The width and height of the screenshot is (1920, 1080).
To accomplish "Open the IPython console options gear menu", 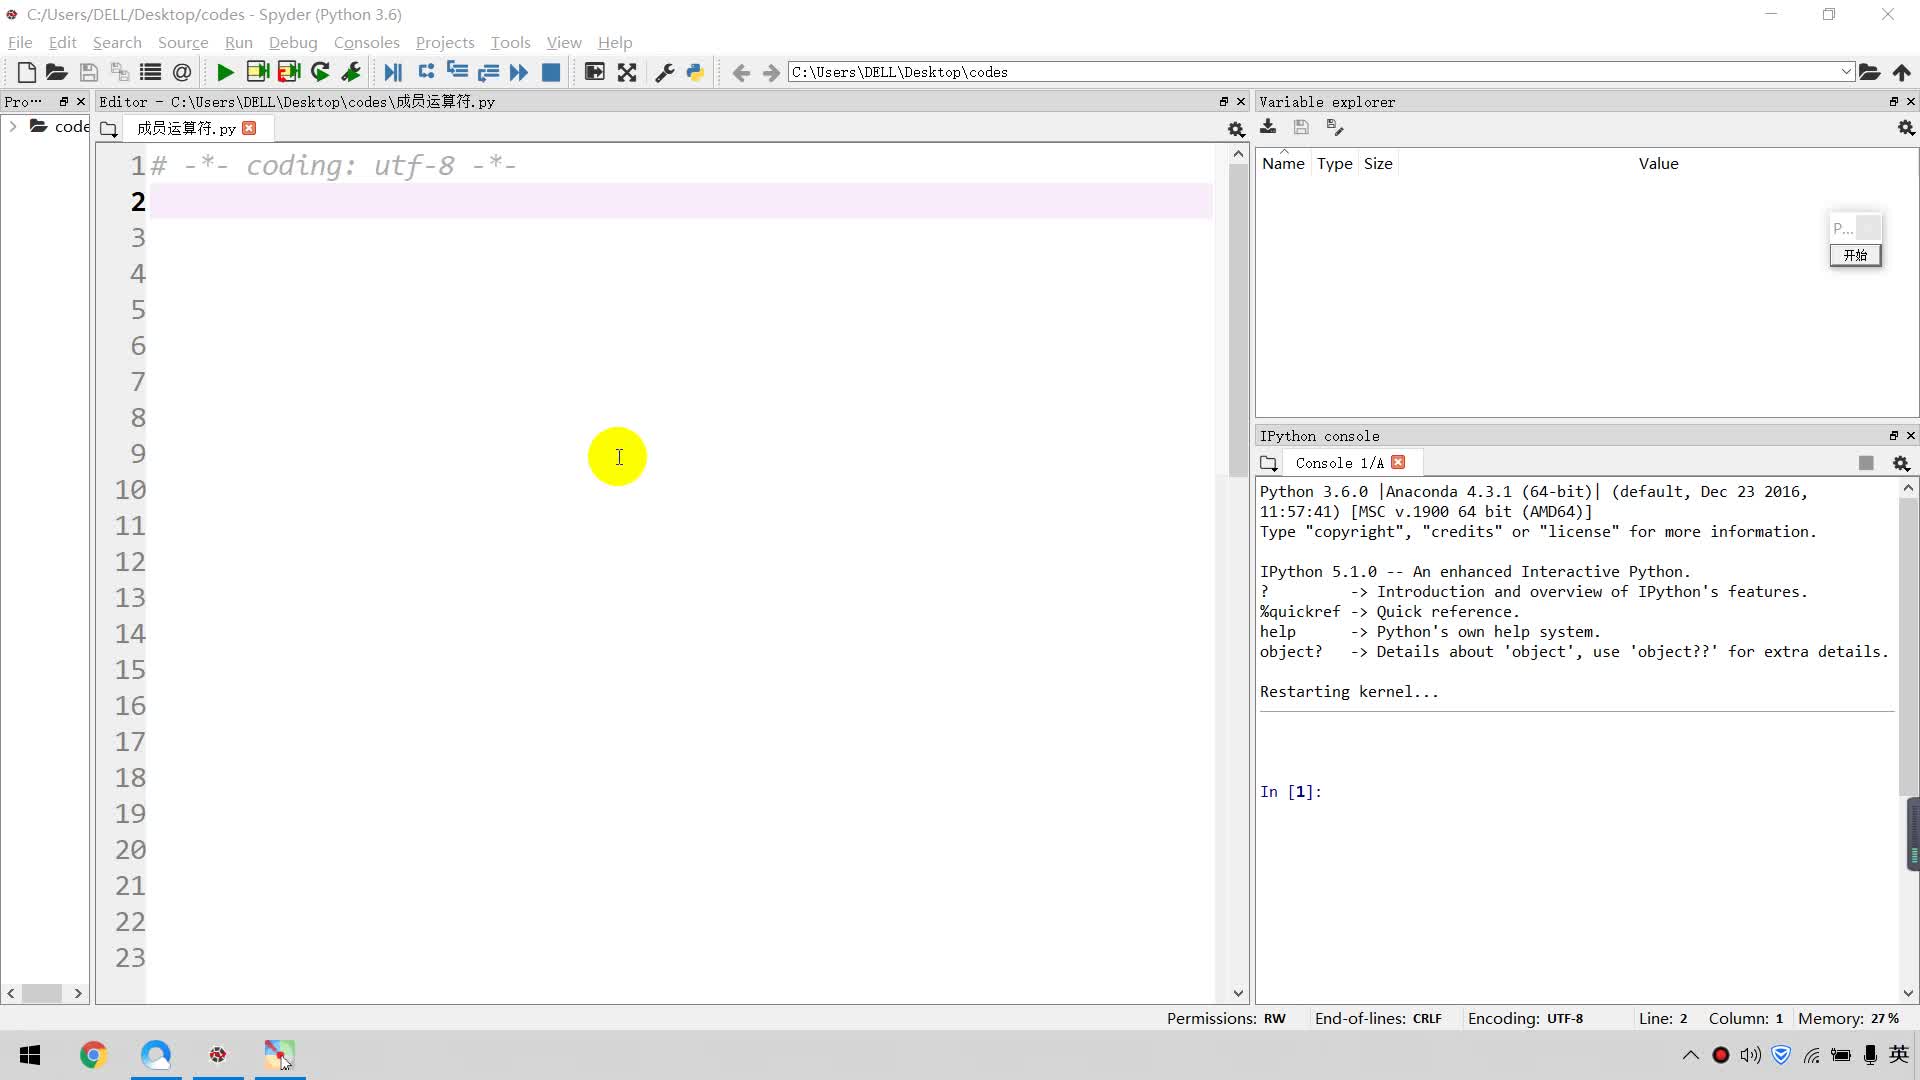I will pos(1901,463).
